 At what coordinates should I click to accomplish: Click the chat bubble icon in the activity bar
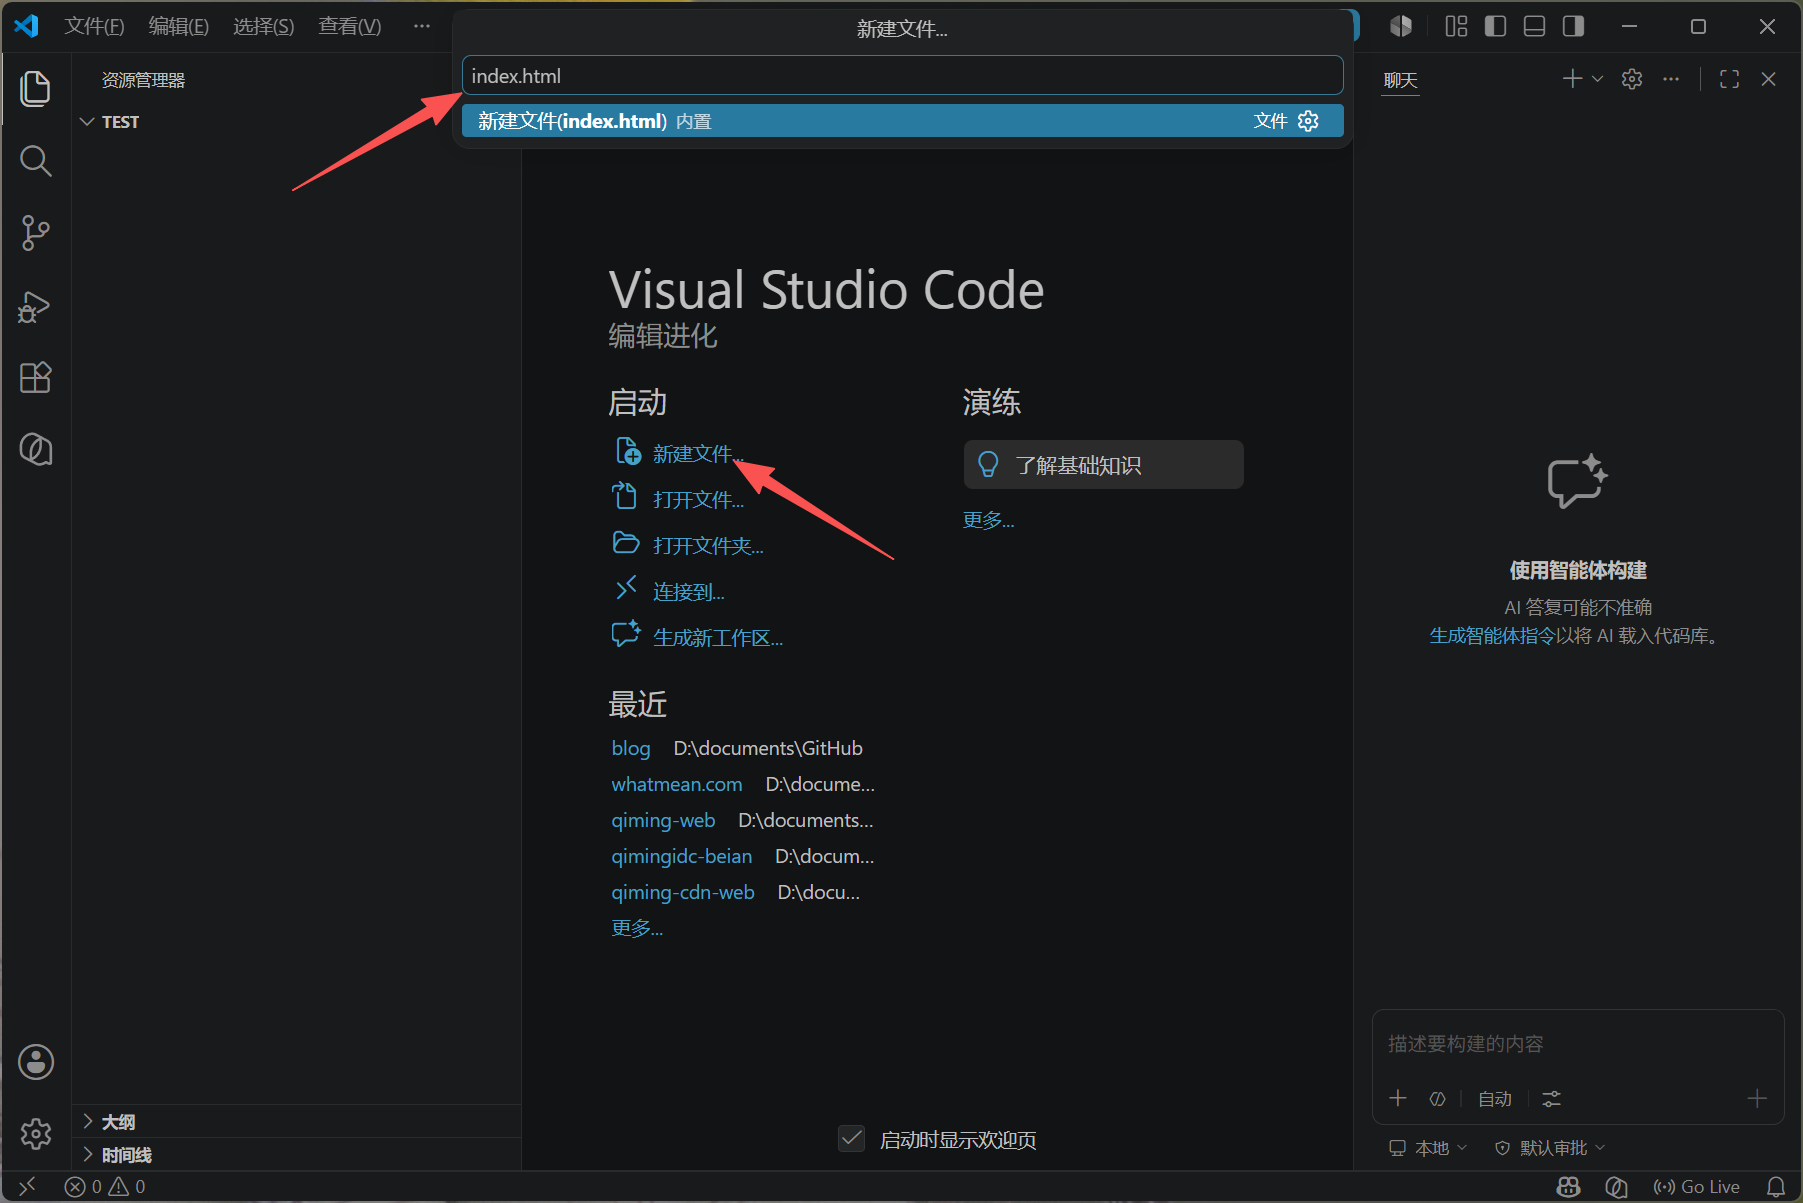(35, 450)
